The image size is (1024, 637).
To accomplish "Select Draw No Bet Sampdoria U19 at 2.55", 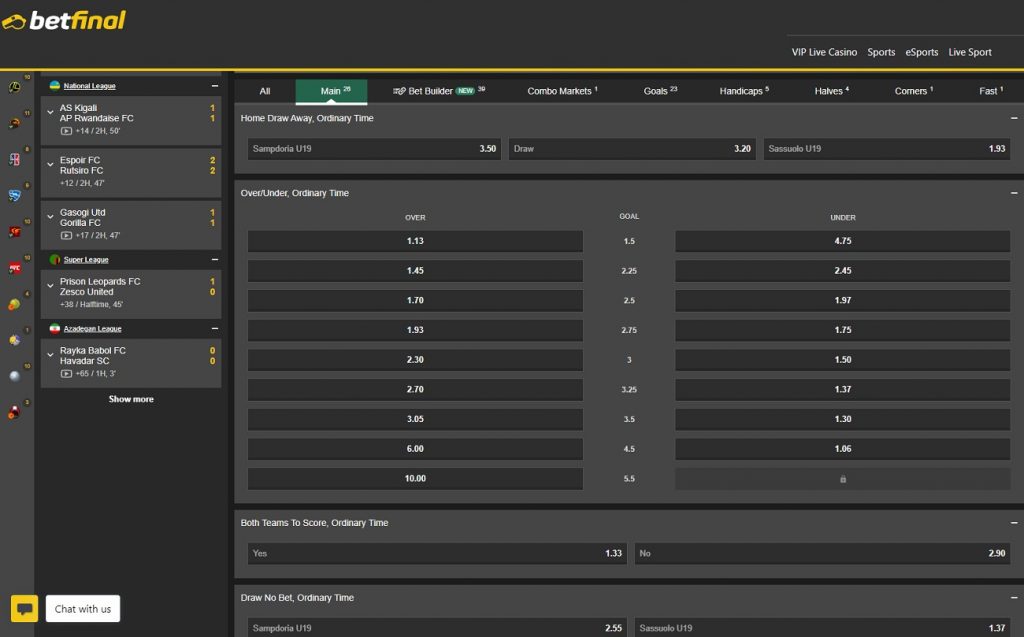I will [437, 628].
